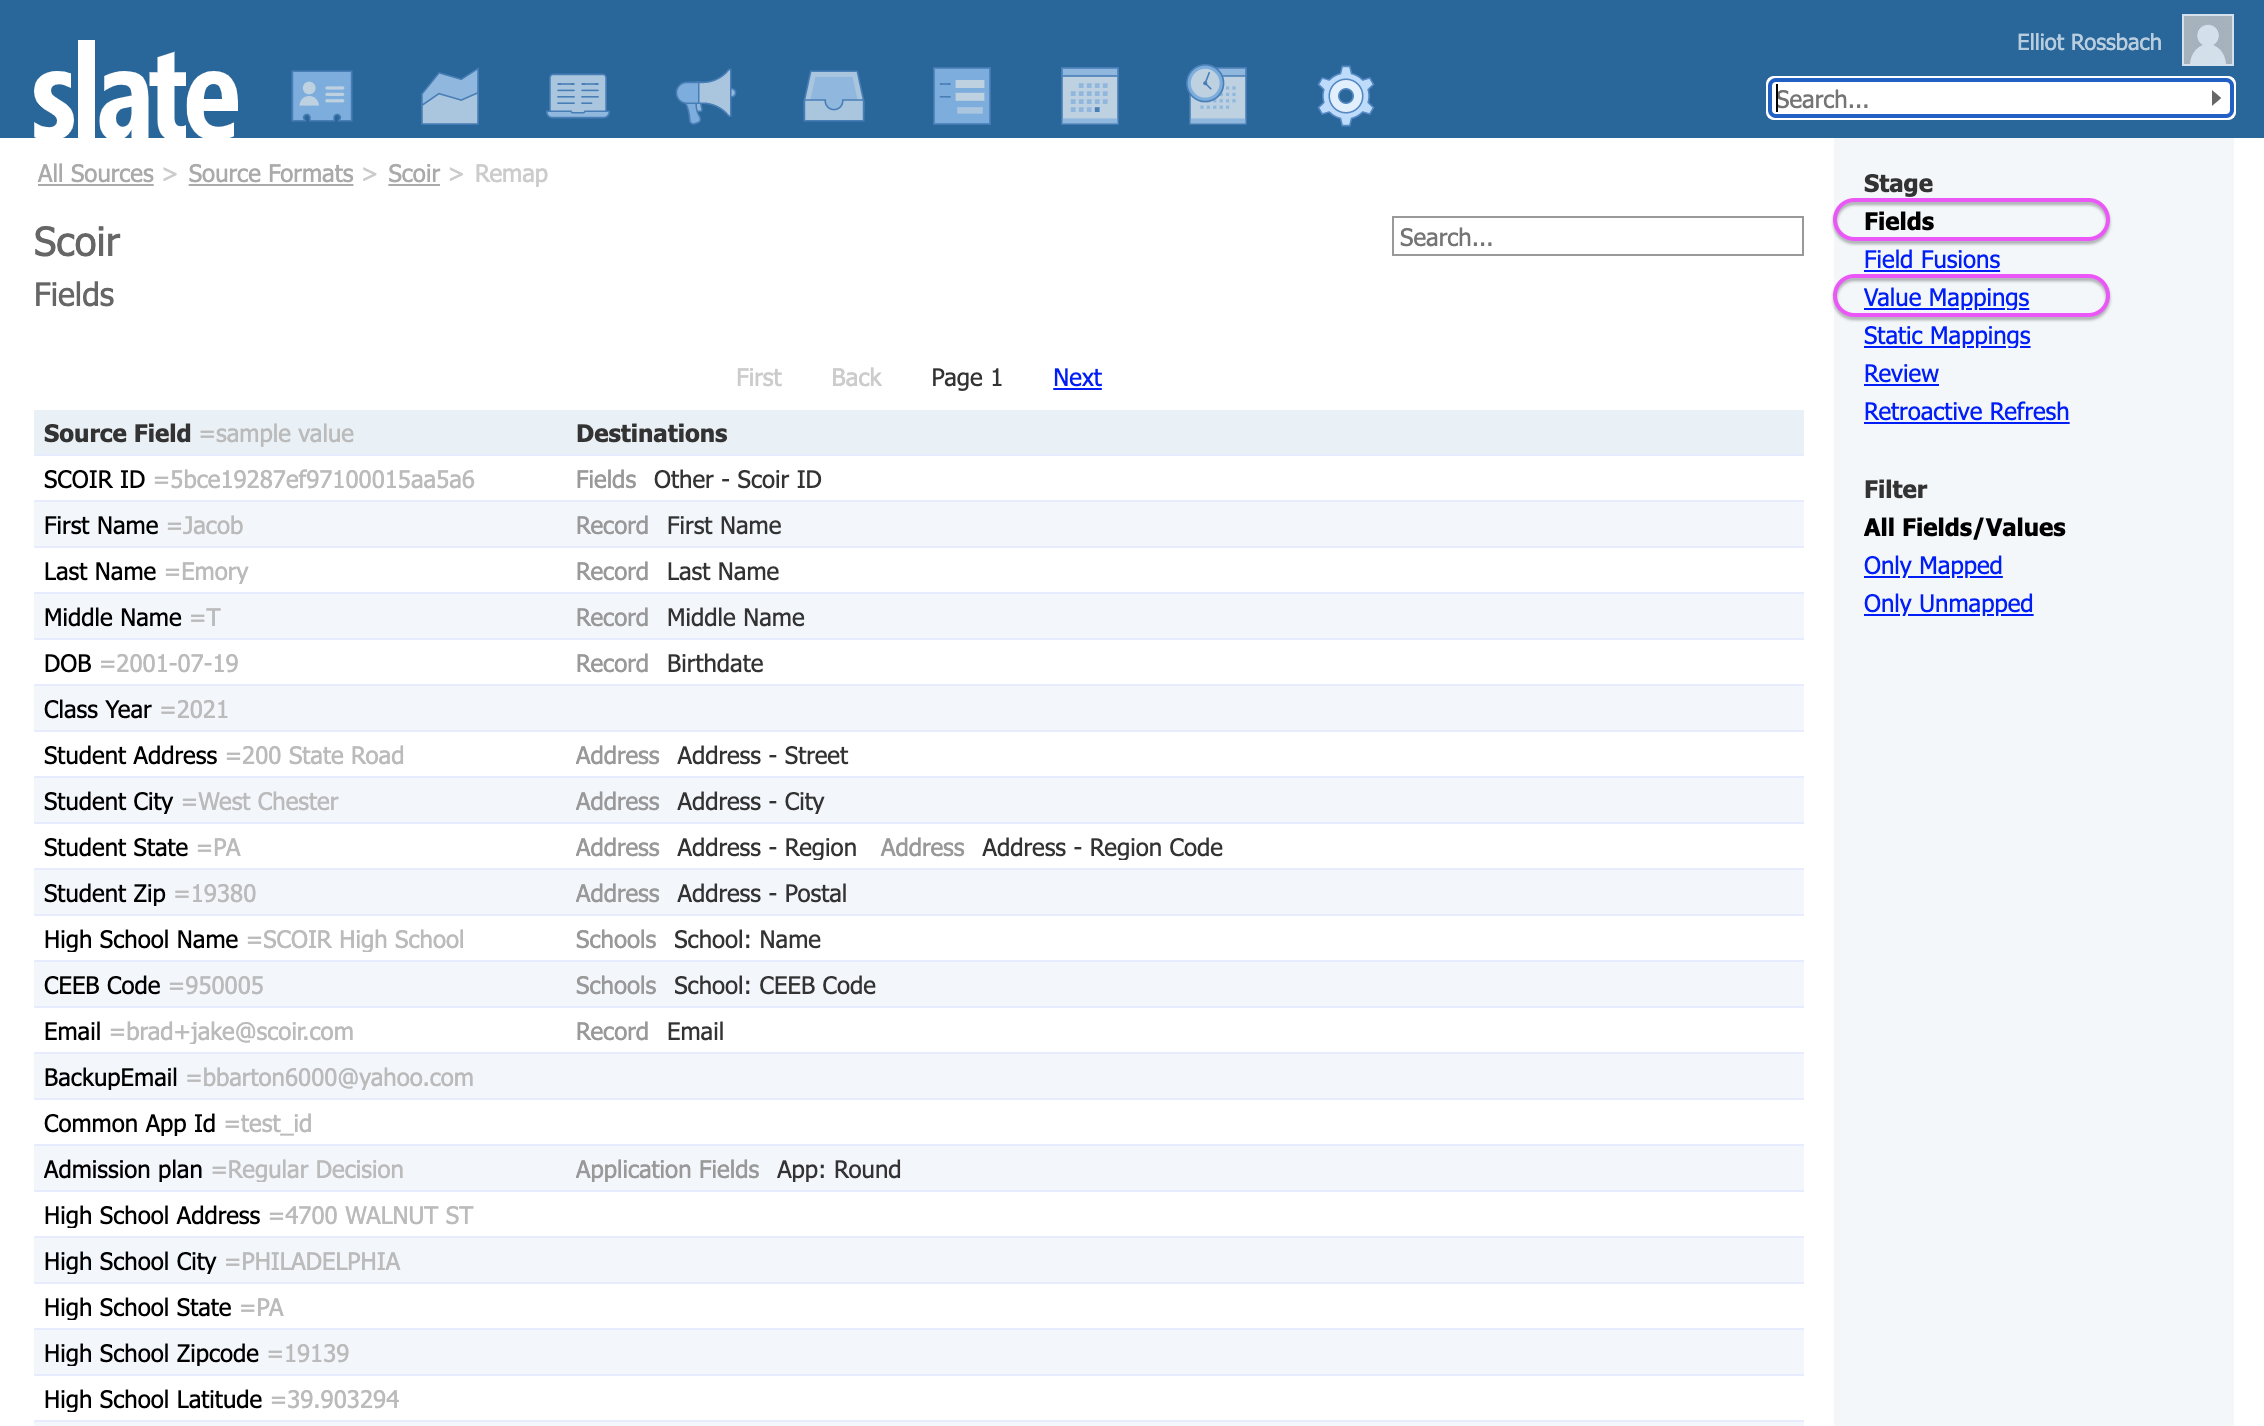2264x1426 pixels.
Task: Click the Birthdate destination
Action: pyautogui.click(x=715, y=663)
